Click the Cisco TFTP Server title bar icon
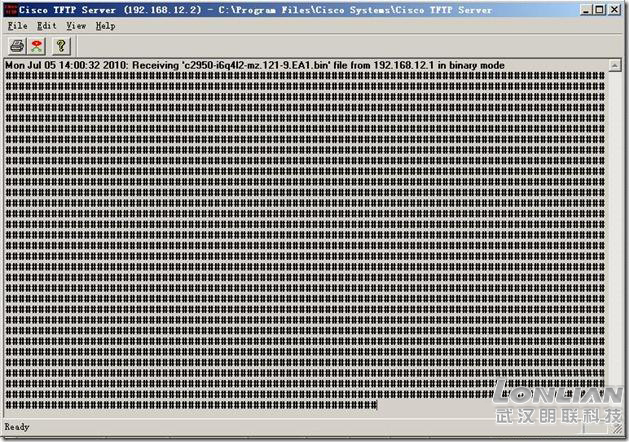Screen dimensions: 629x442 (x=11, y=10)
